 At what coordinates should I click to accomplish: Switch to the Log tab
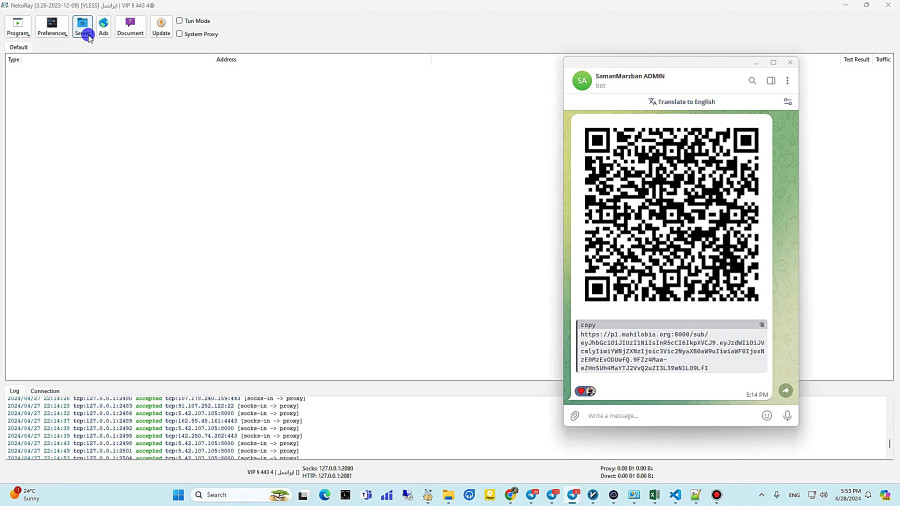(14, 391)
